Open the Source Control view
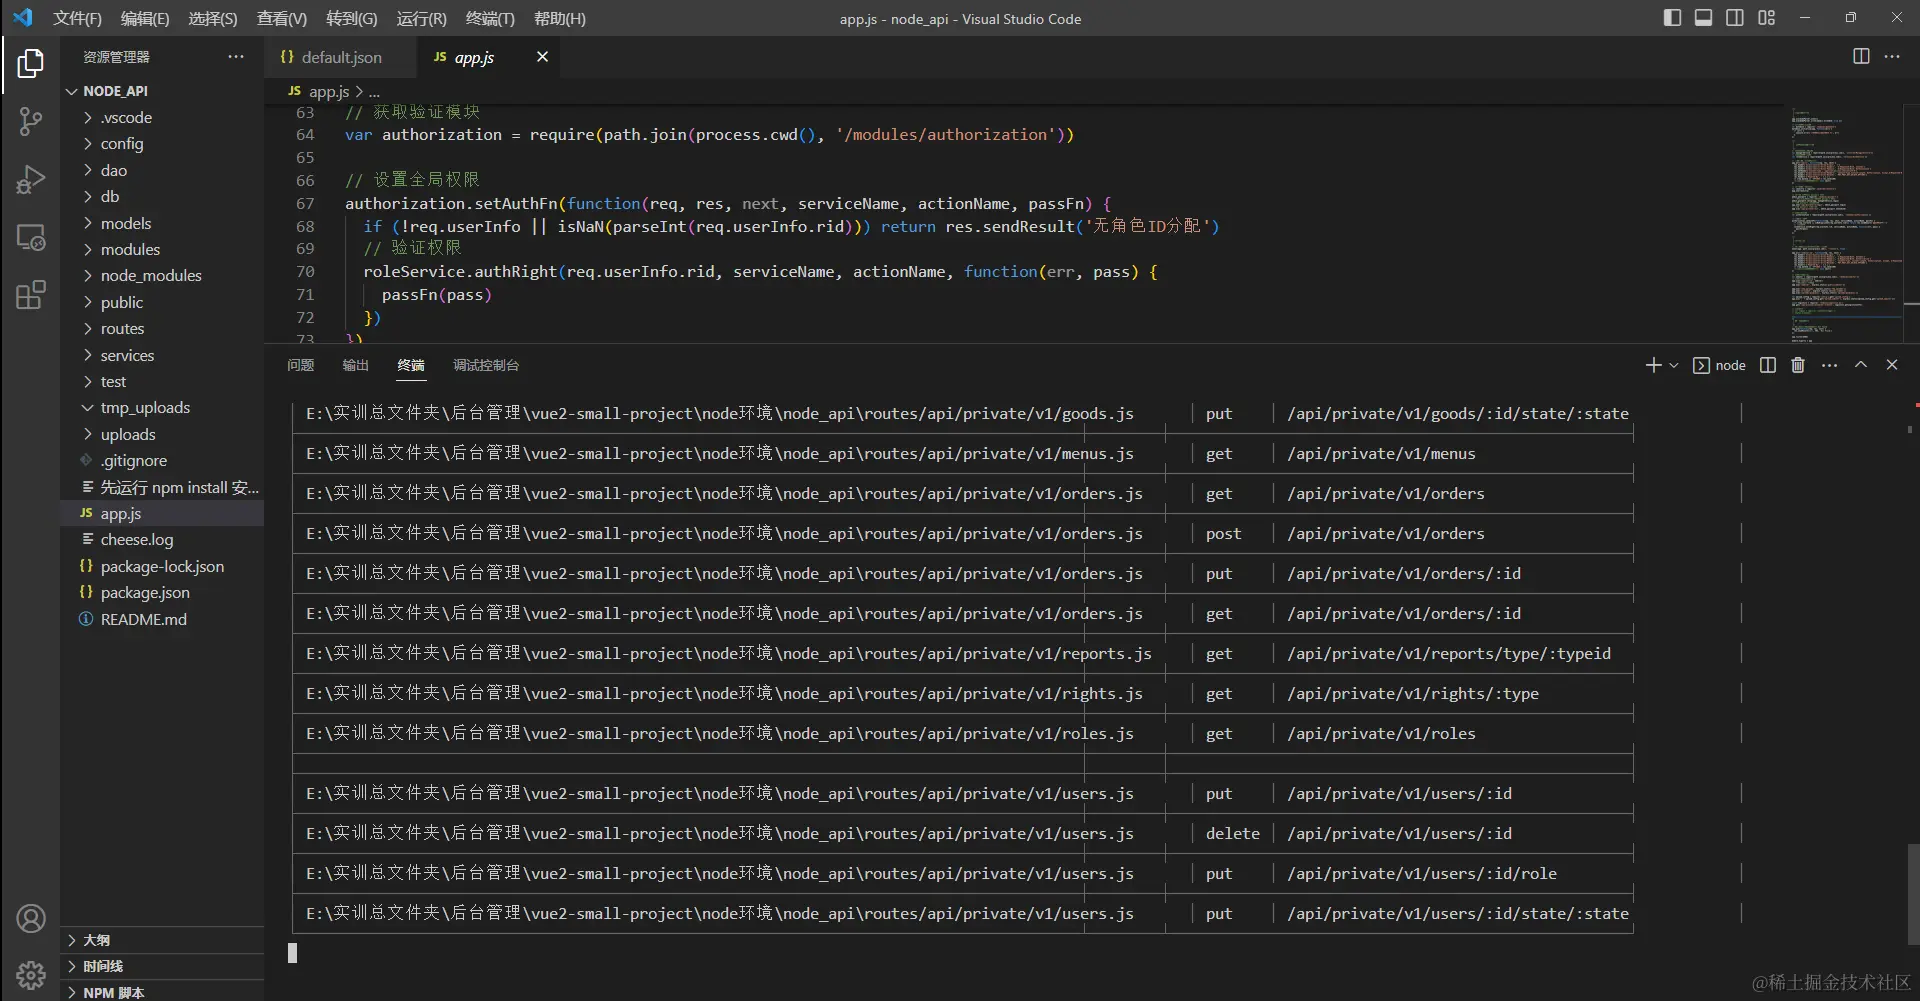The image size is (1920, 1001). (30, 122)
